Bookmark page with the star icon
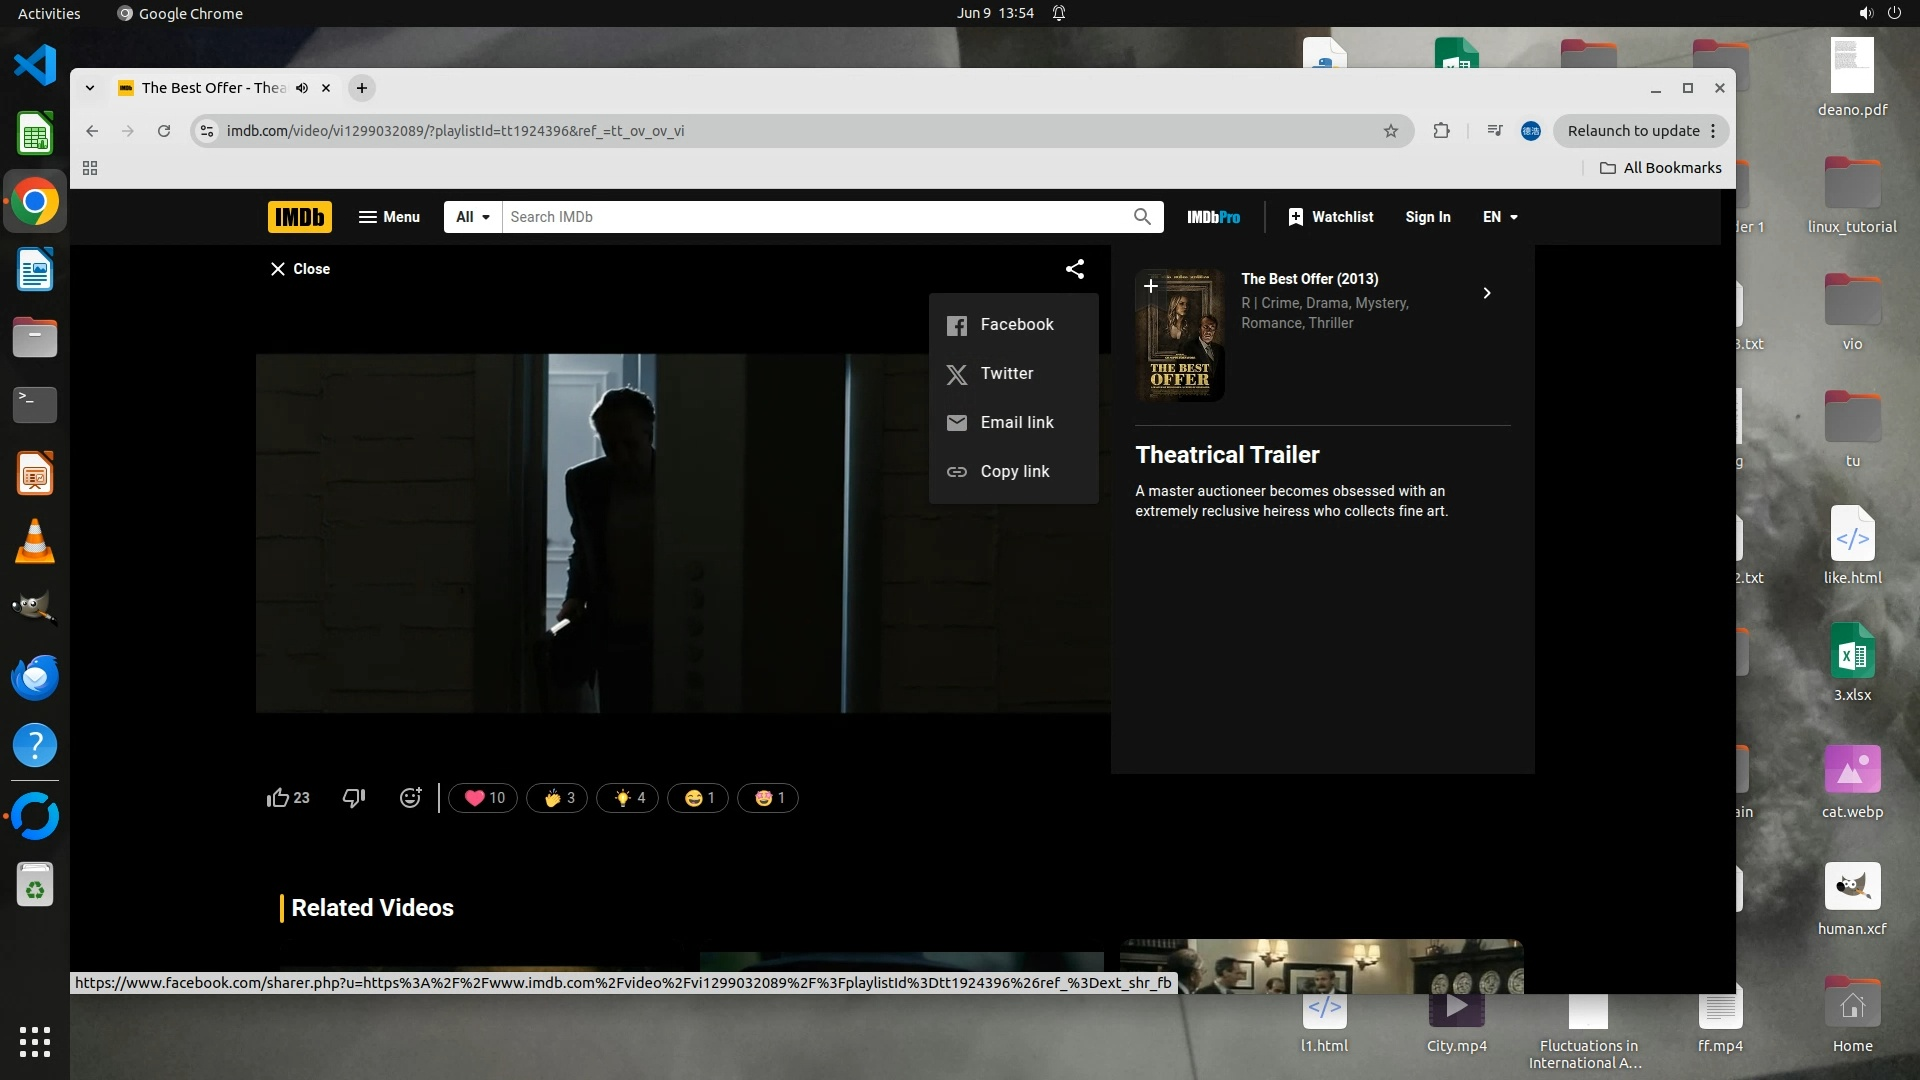The image size is (1920, 1080). click(1390, 131)
